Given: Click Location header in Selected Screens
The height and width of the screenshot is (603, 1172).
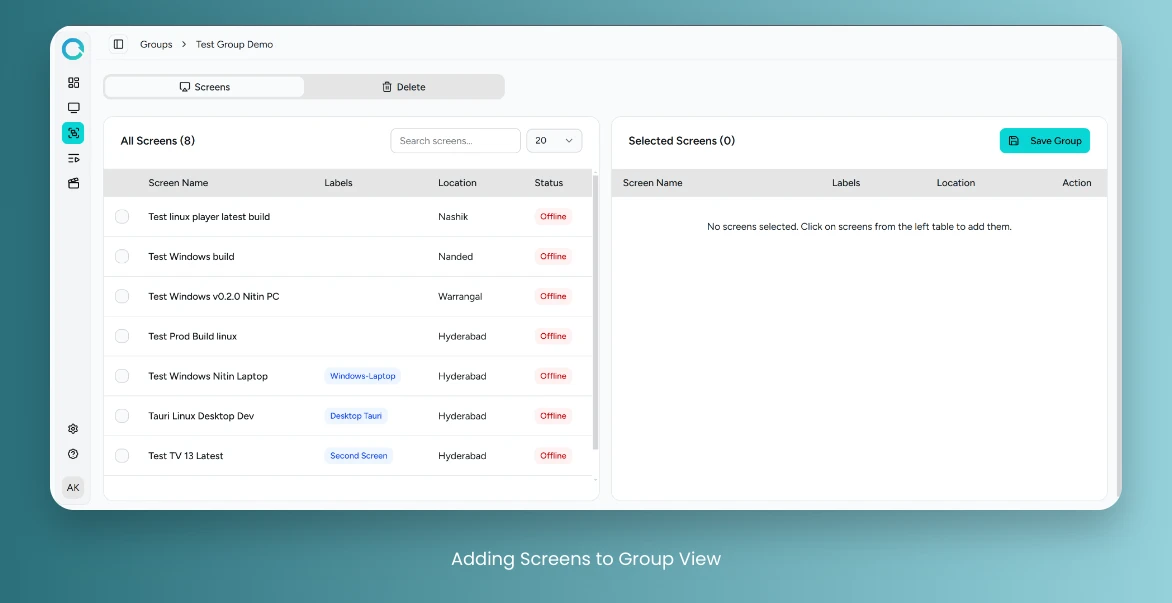Looking at the screenshot, I should coord(956,183).
